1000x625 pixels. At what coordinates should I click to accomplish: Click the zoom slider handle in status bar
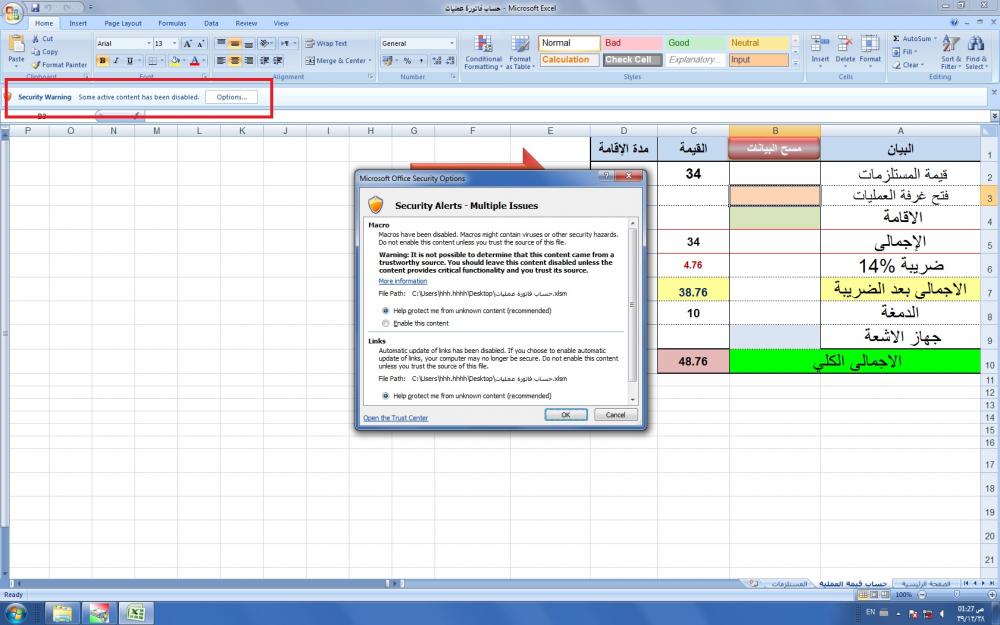click(955, 594)
